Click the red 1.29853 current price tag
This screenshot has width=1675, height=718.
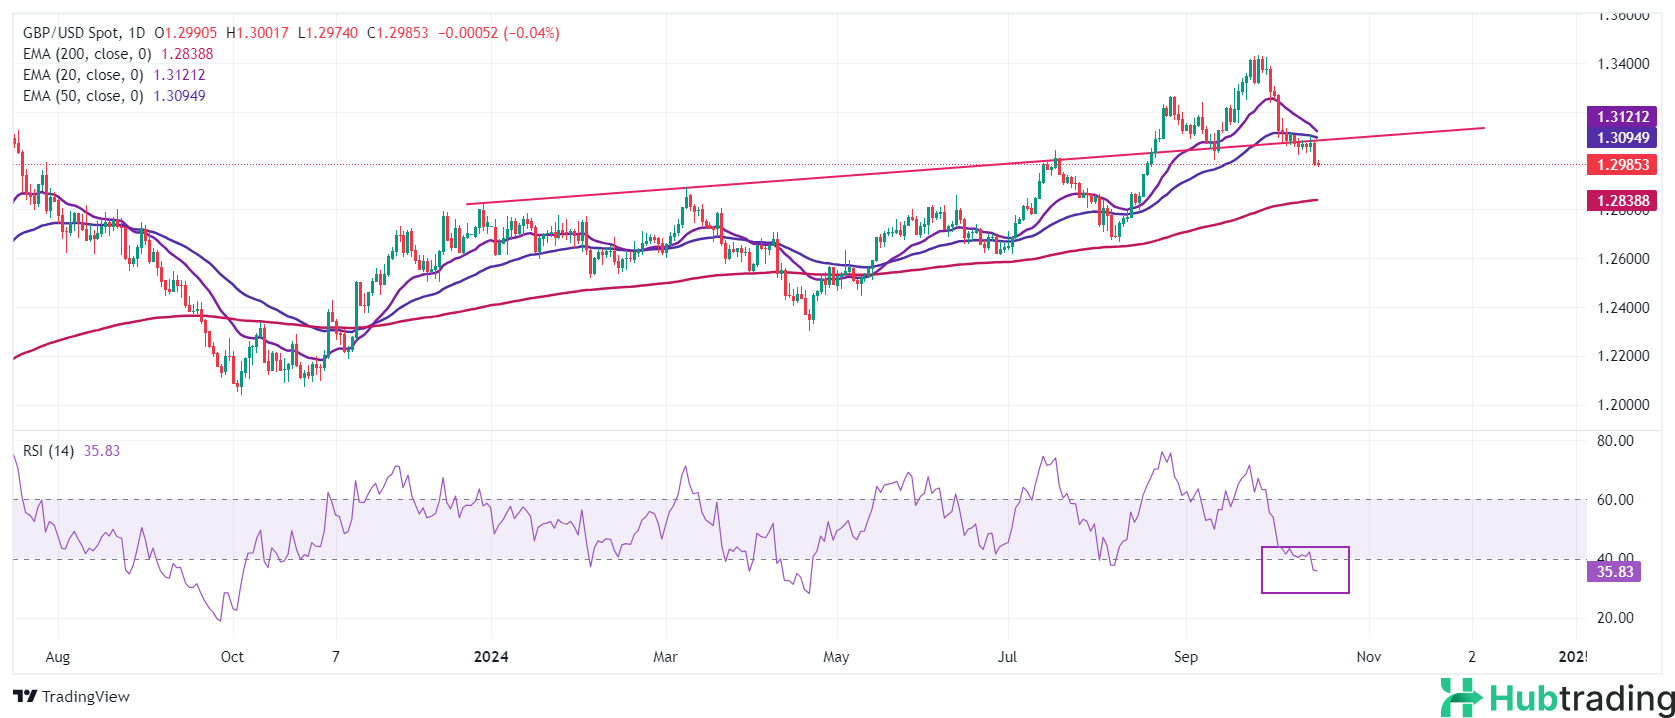click(x=1622, y=165)
